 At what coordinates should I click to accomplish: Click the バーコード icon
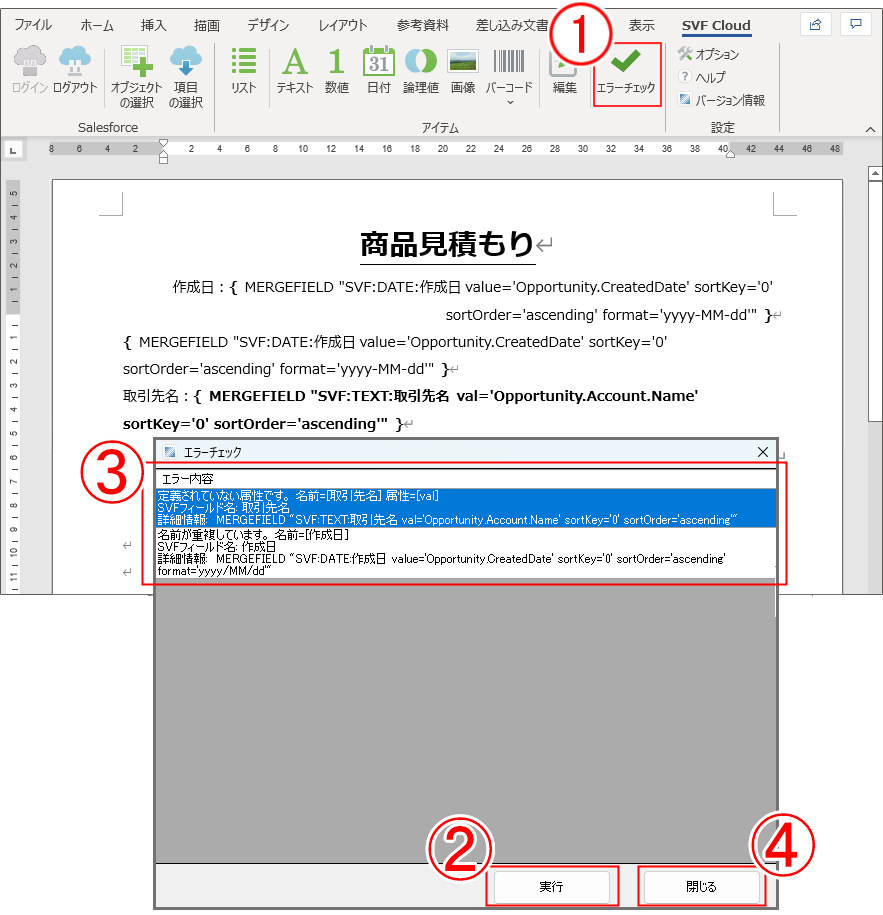[x=509, y=61]
